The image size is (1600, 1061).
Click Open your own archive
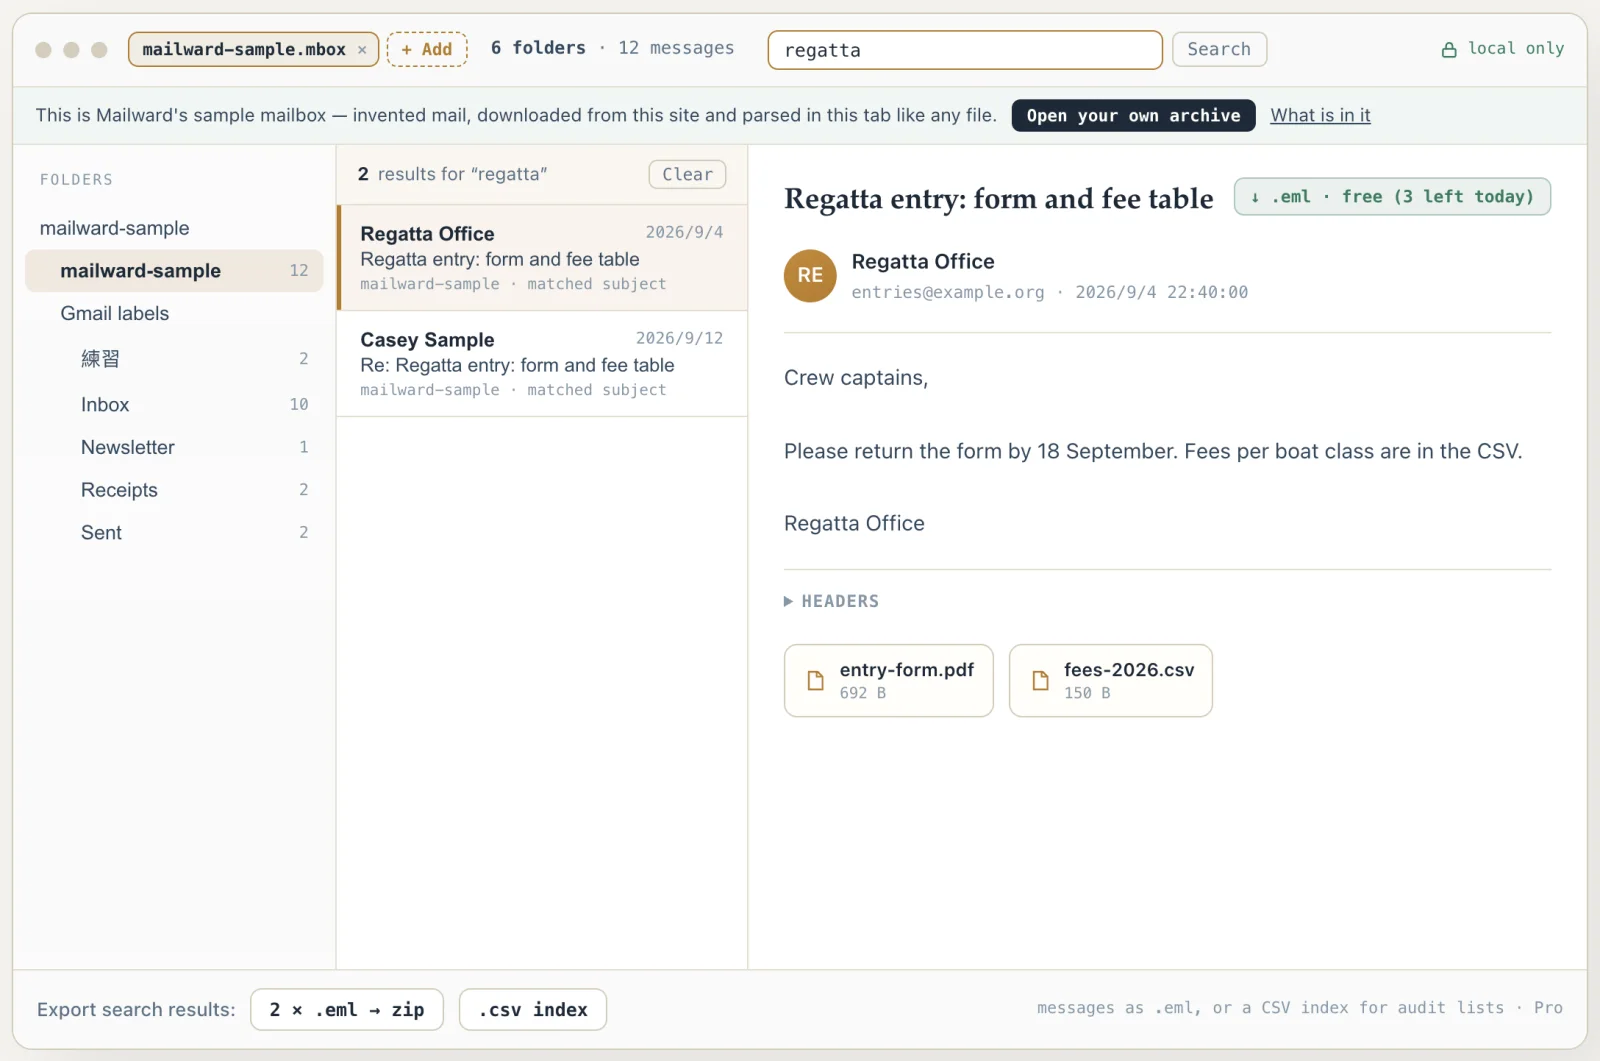[1133, 115]
